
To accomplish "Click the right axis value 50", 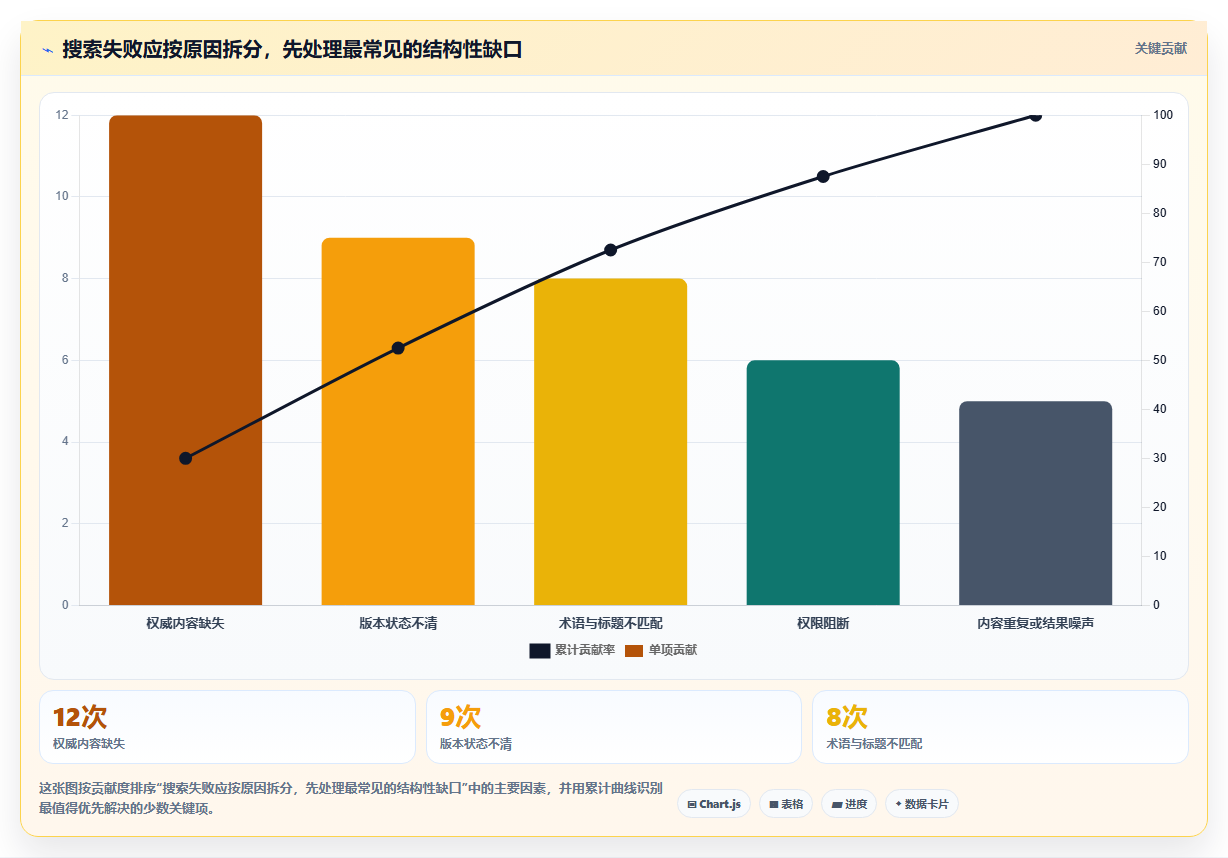I will click(x=1160, y=360).
